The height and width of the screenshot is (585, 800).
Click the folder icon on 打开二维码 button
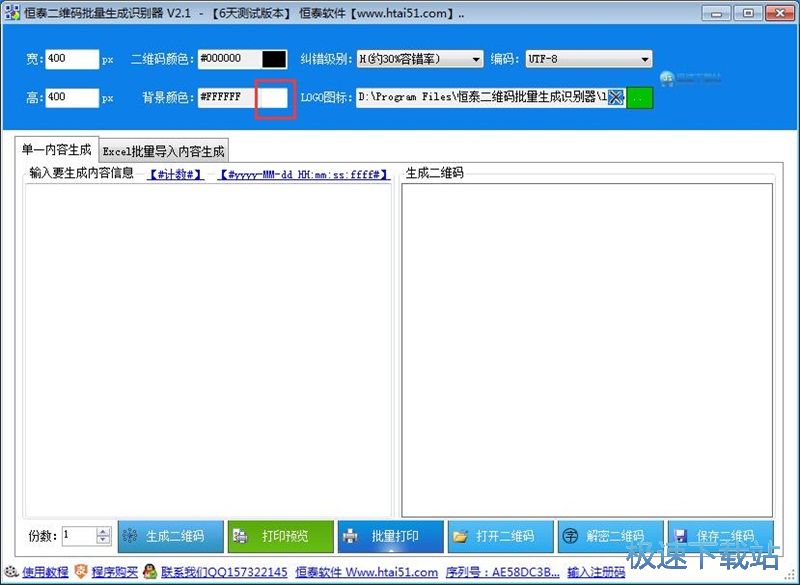click(460, 536)
